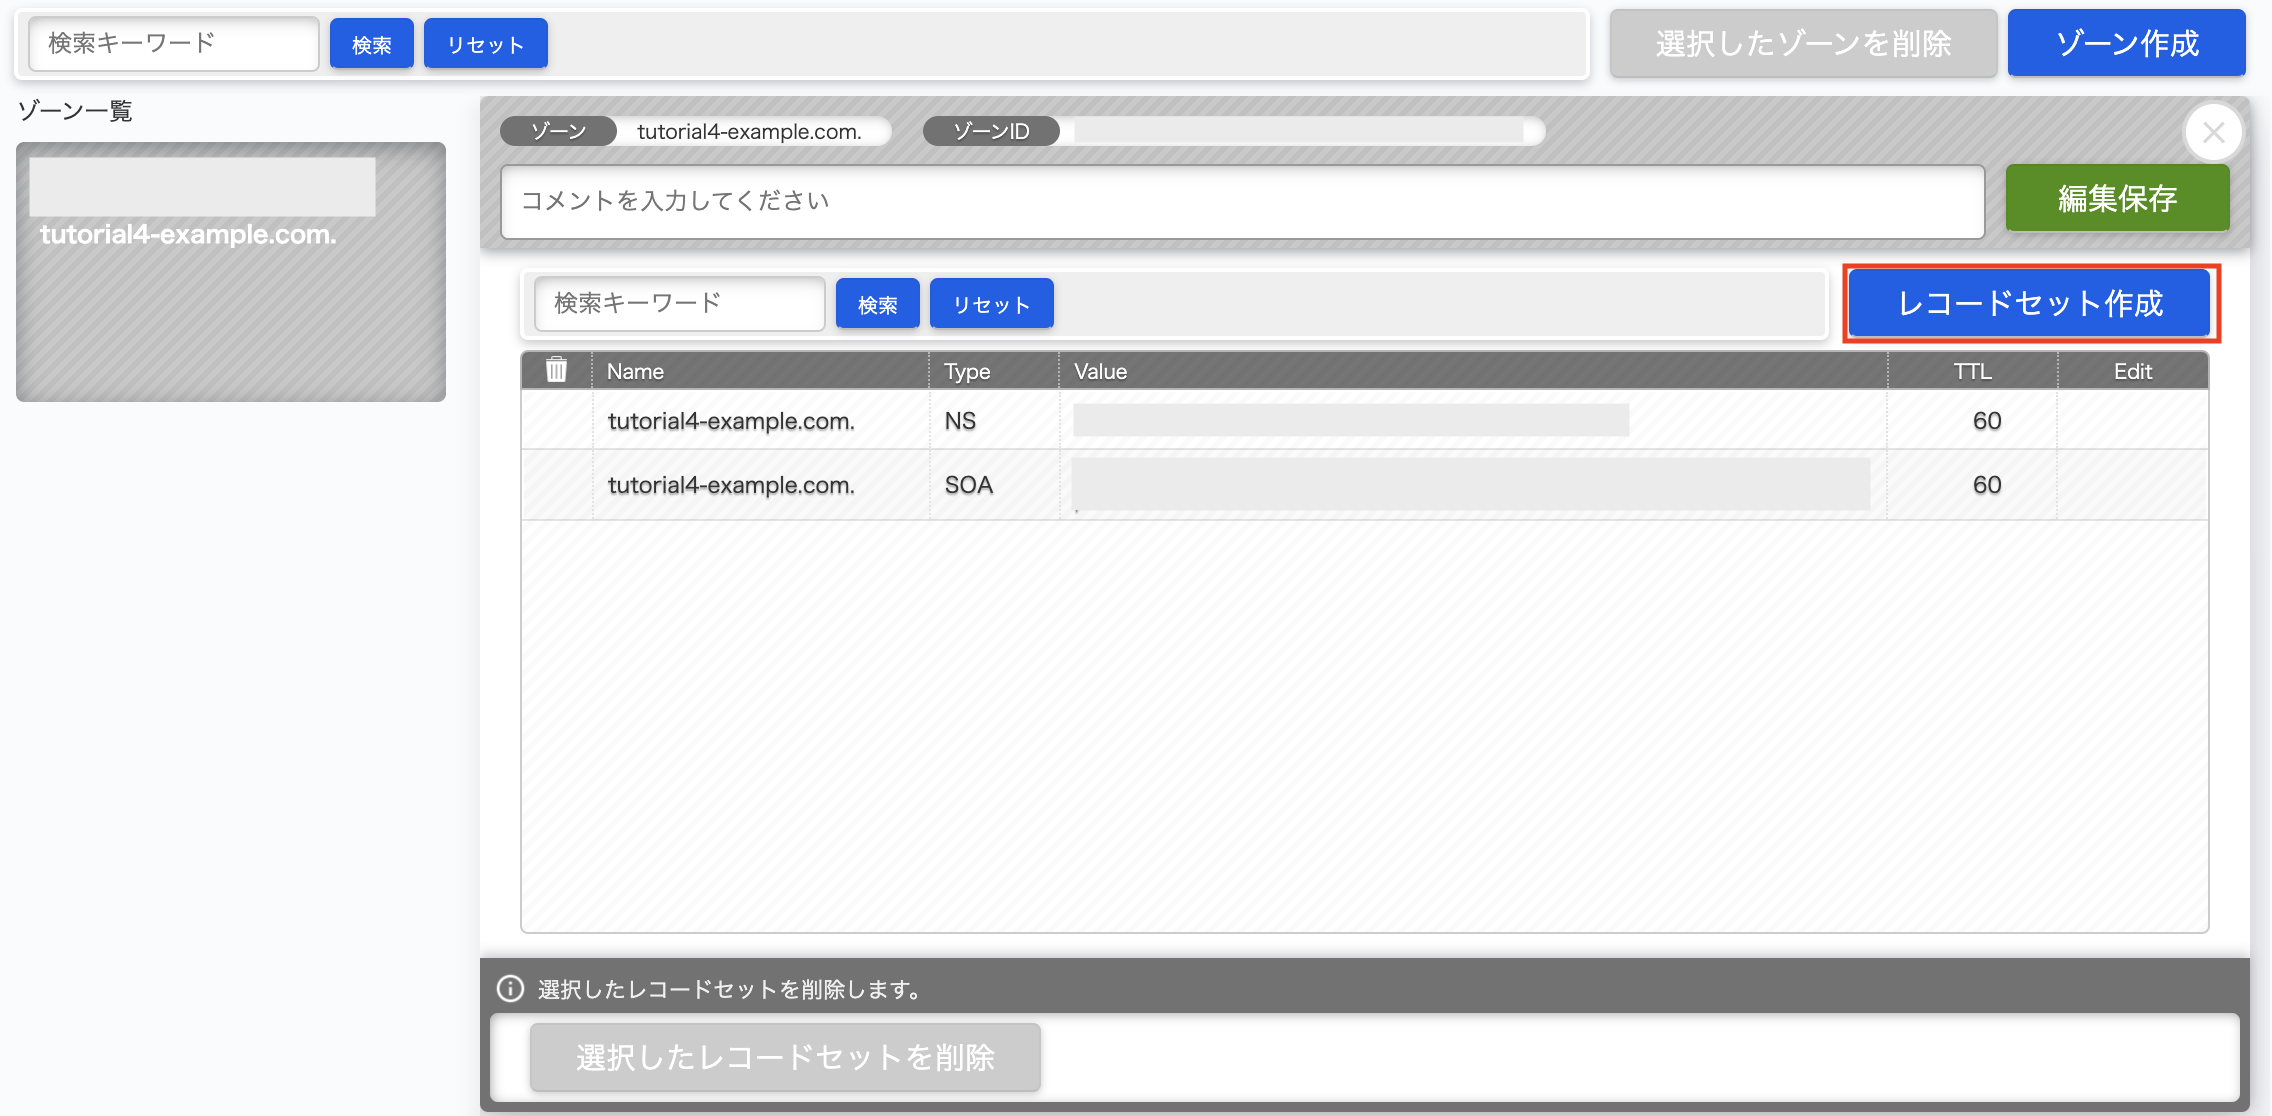Viewport: 2272px width, 1116px height.
Task: Click 選択したゾーンを削除 button
Action: (x=1802, y=43)
